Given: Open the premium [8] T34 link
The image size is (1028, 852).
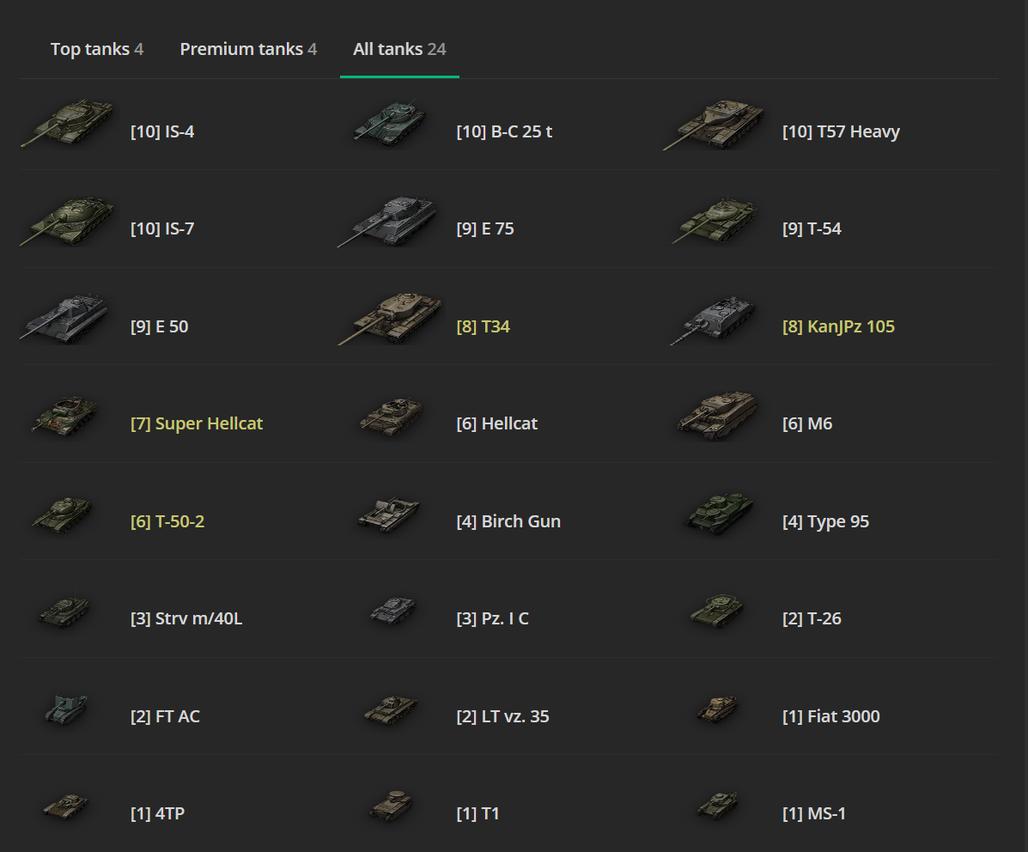Looking at the screenshot, I should tap(483, 327).
